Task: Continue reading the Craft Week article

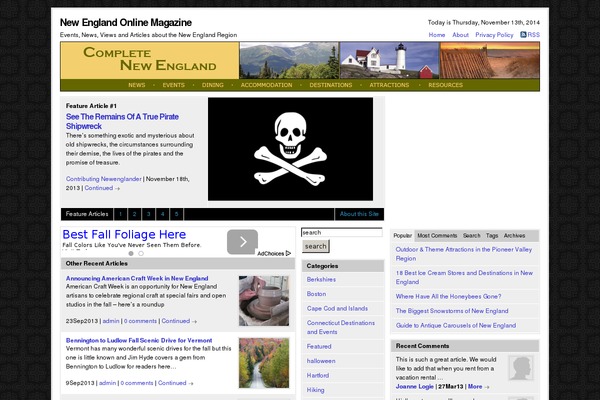Action: (179, 321)
